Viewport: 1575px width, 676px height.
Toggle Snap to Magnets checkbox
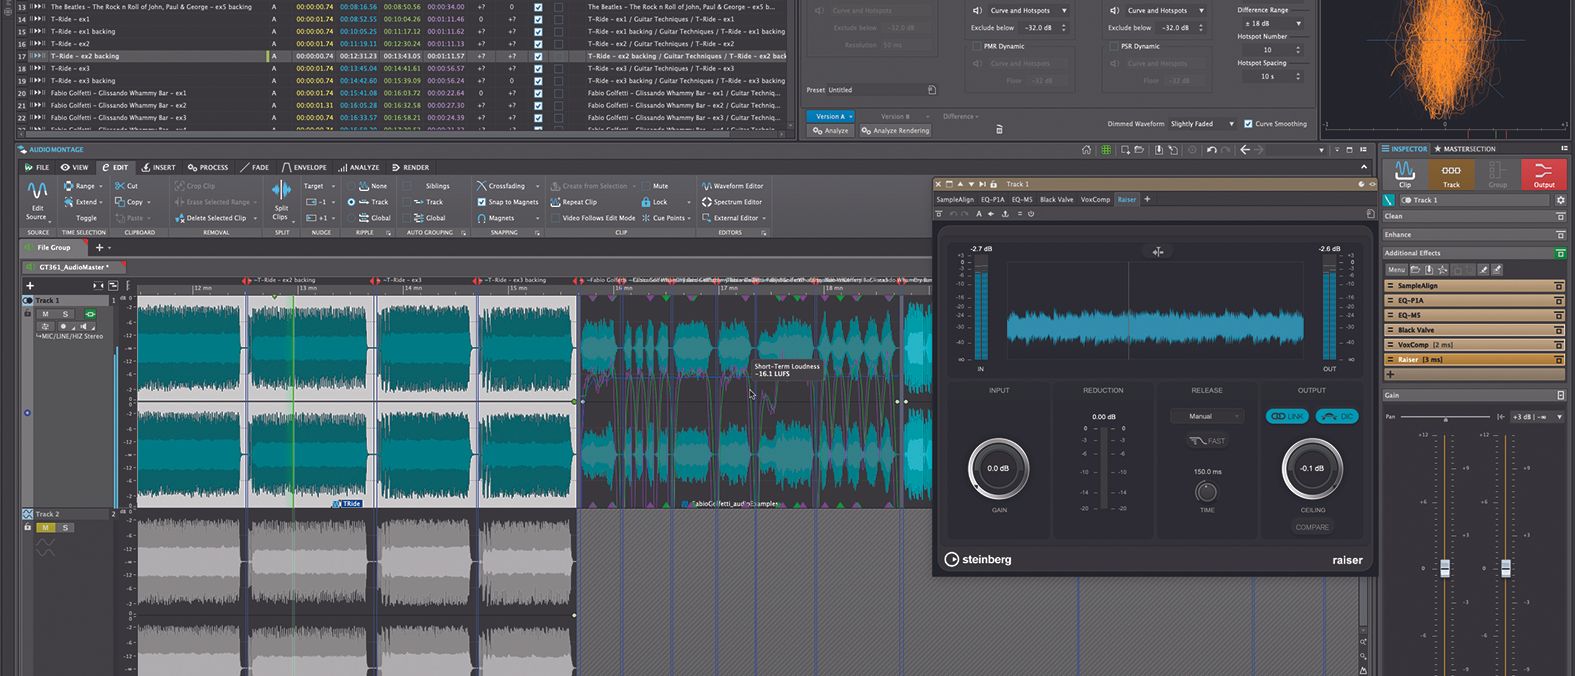click(481, 202)
